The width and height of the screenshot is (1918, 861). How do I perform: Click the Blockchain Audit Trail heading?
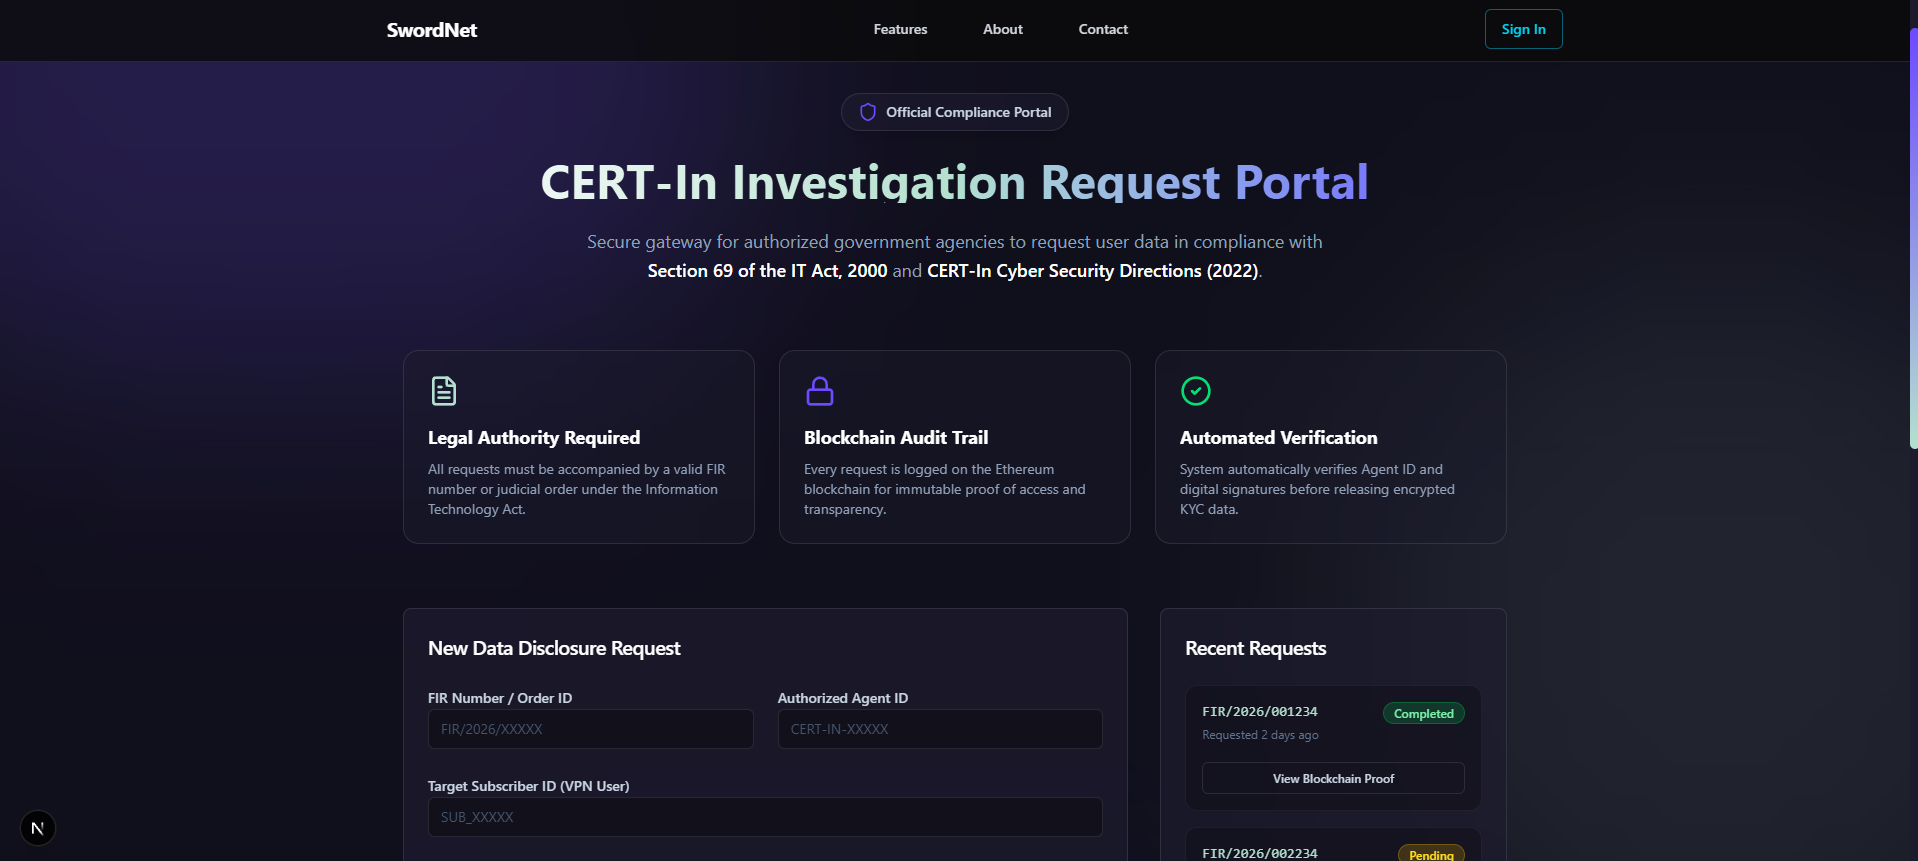click(895, 437)
